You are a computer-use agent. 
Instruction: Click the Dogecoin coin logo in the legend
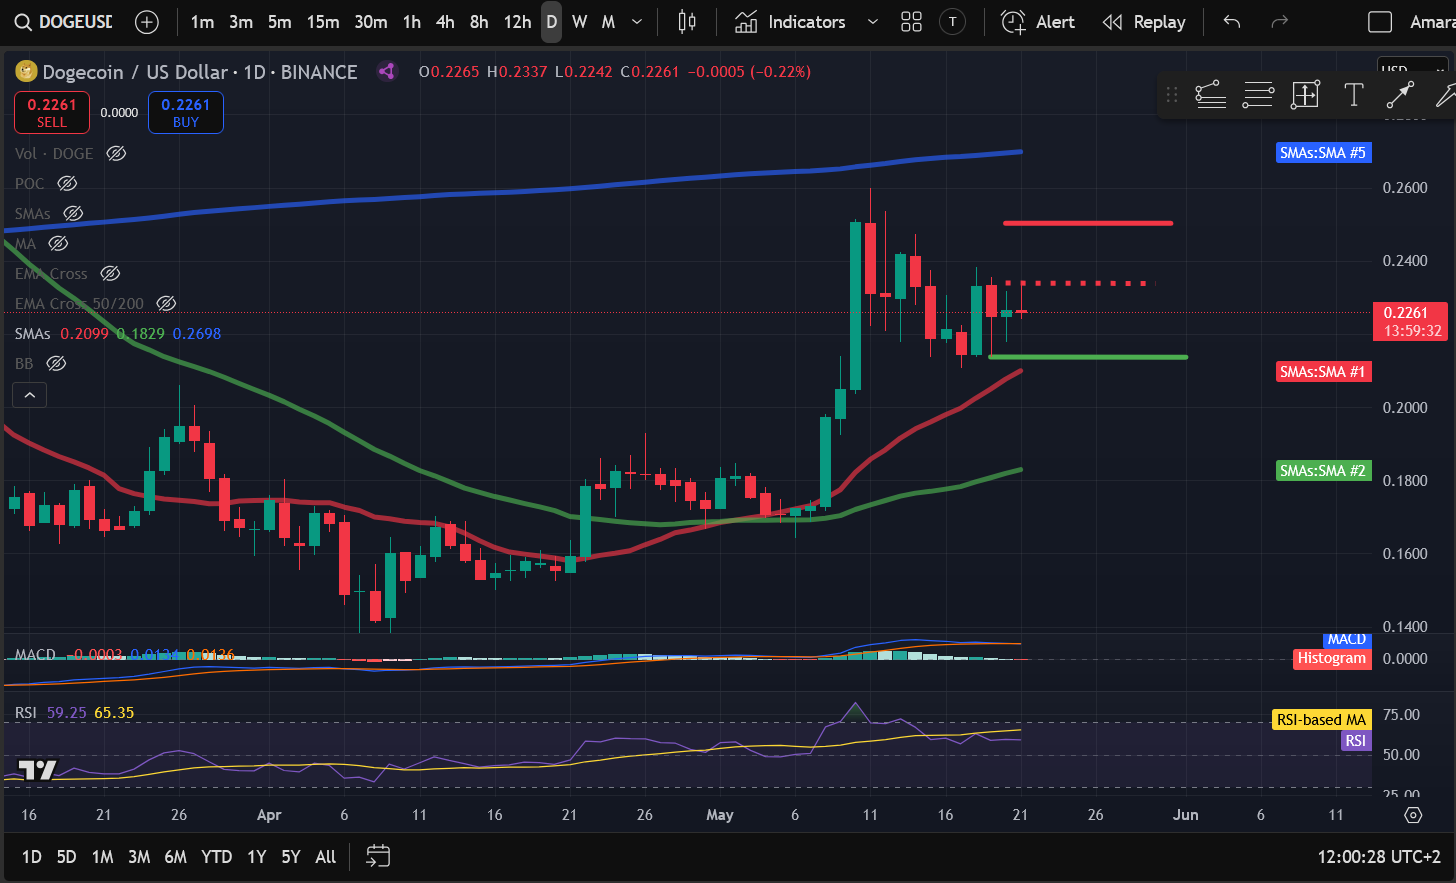coord(26,71)
